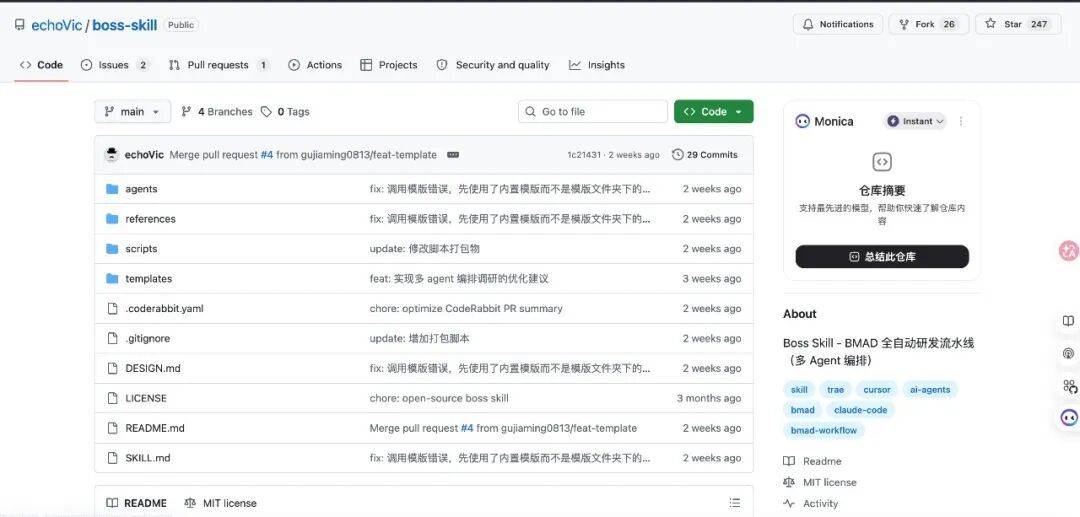
Task: Click the scripts folder icon
Action: point(112,249)
